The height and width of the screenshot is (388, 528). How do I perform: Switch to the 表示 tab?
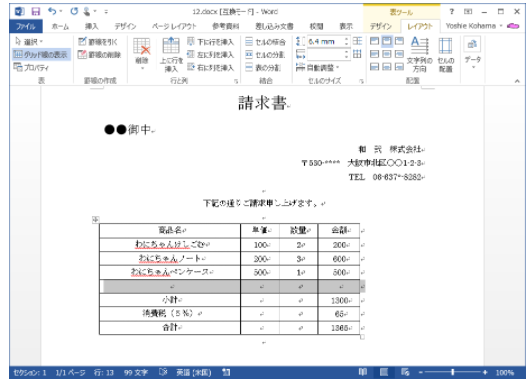coord(346,26)
